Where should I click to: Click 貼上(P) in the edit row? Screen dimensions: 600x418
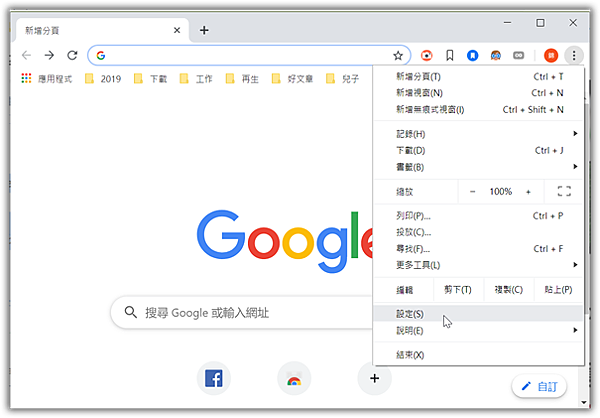558,290
